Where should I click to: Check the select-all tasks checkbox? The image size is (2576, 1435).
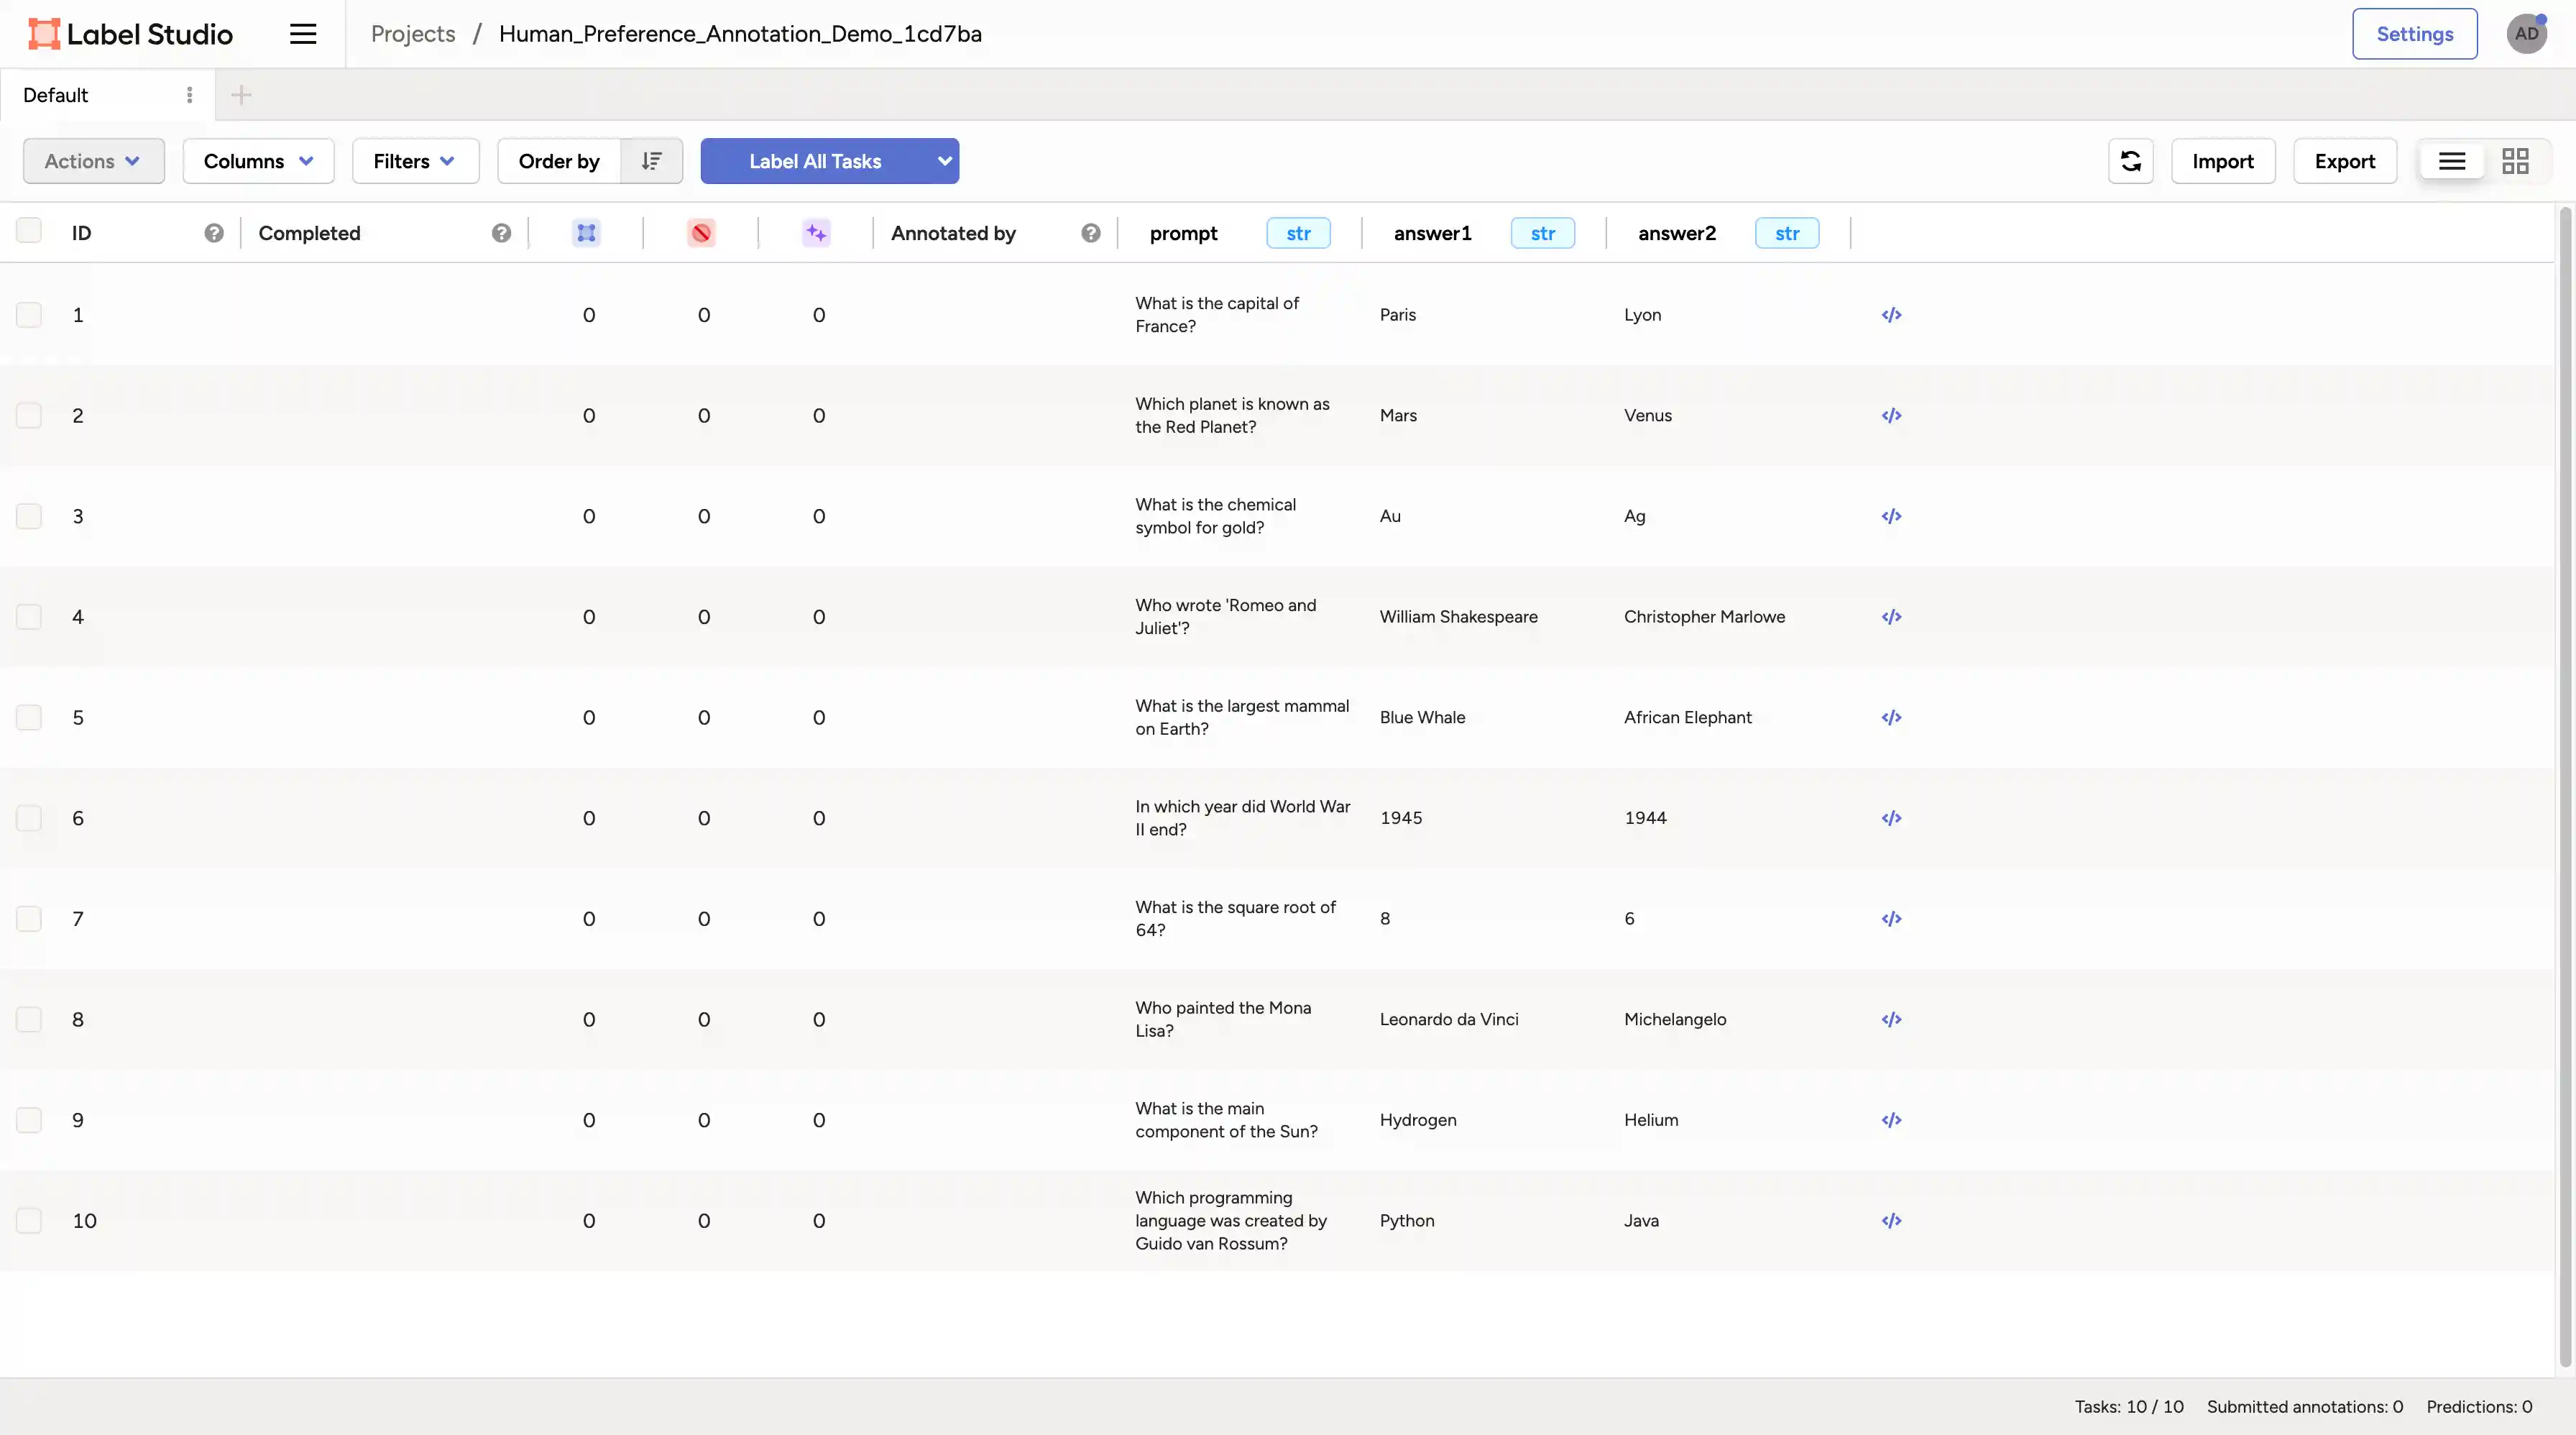[29, 231]
